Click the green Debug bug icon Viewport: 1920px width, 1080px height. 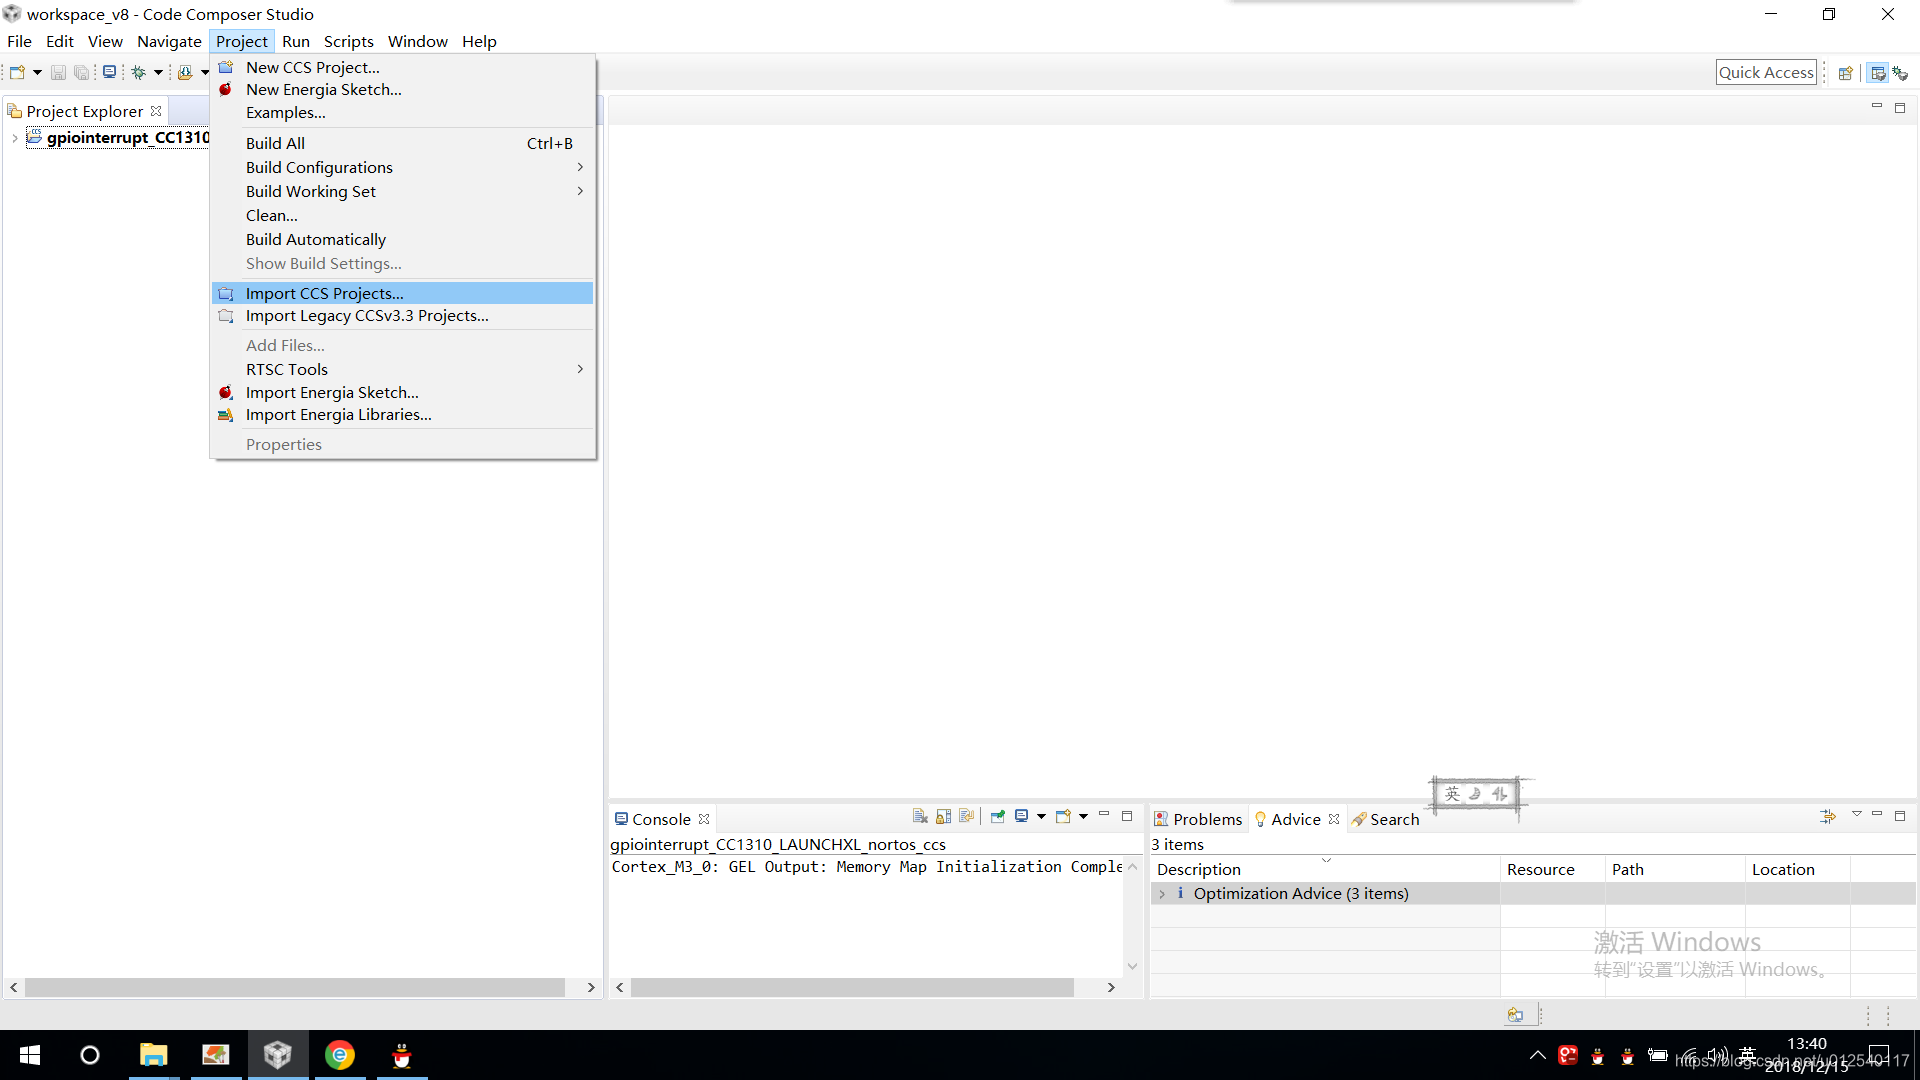(x=139, y=72)
